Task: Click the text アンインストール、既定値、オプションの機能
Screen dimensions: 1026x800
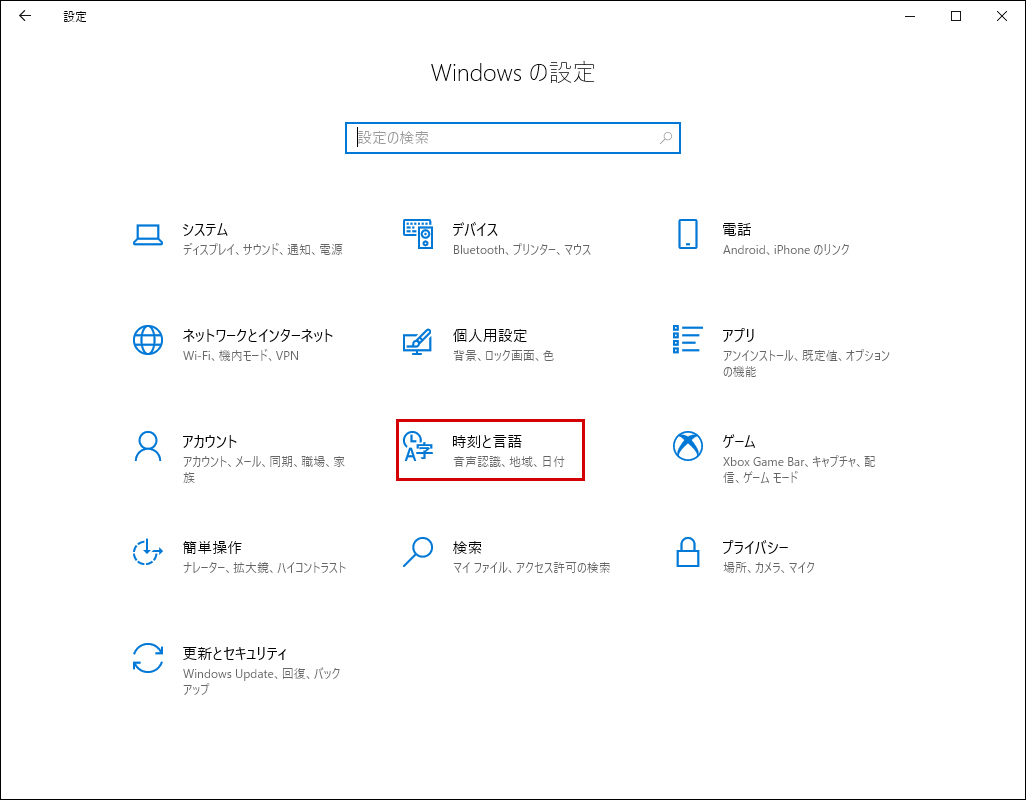Action: [x=806, y=363]
